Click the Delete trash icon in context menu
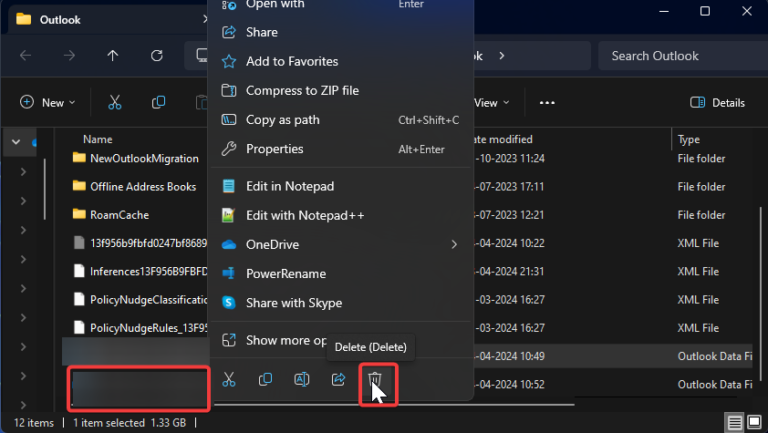Image resolution: width=768 pixels, height=433 pixels. (375, 380)
